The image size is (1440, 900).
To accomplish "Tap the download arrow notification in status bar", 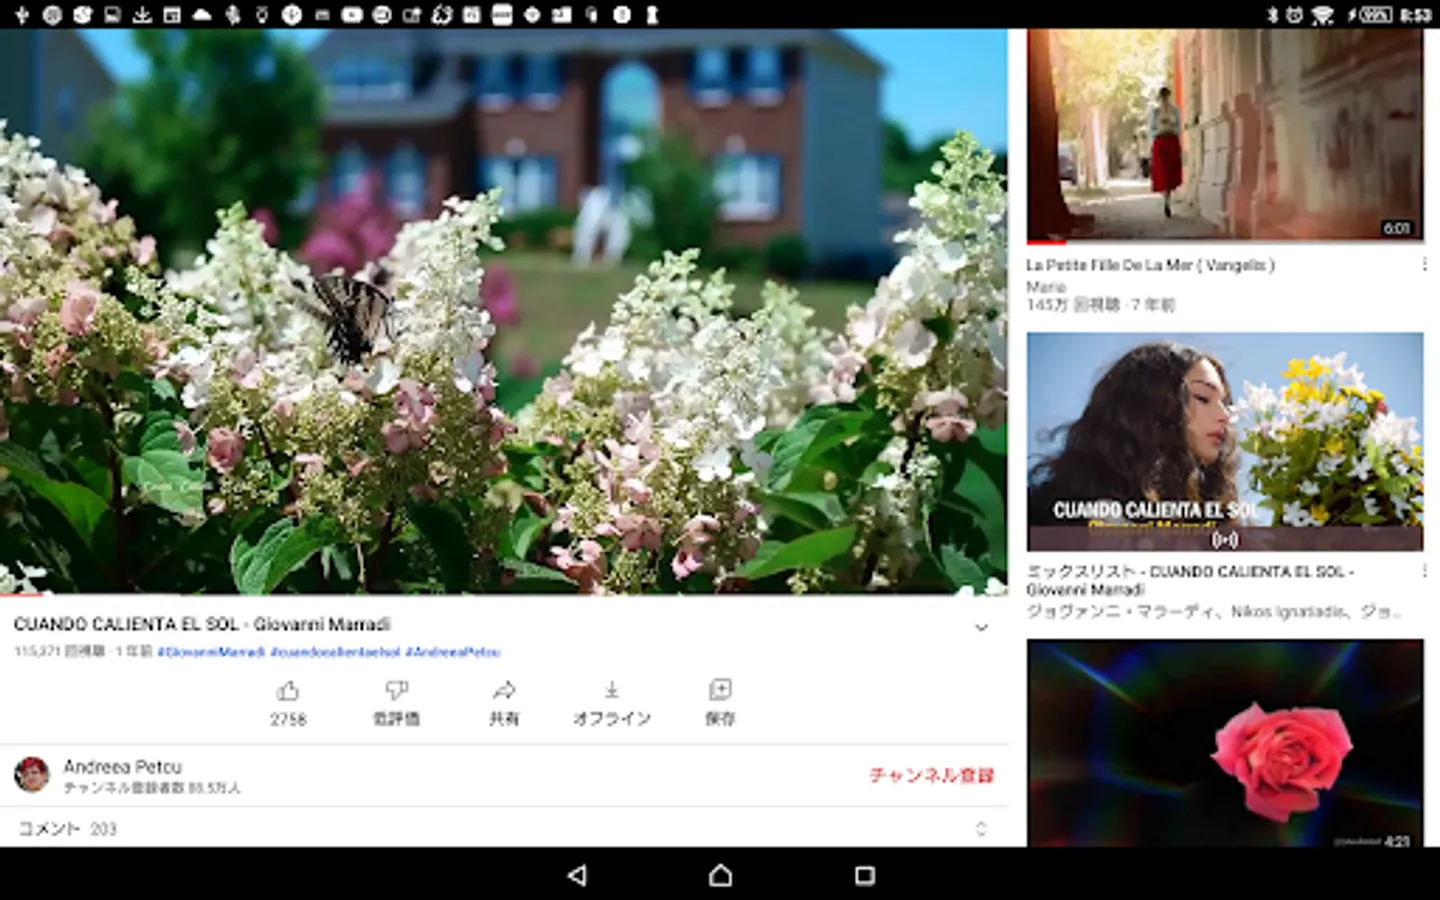I will coord(142,14).
